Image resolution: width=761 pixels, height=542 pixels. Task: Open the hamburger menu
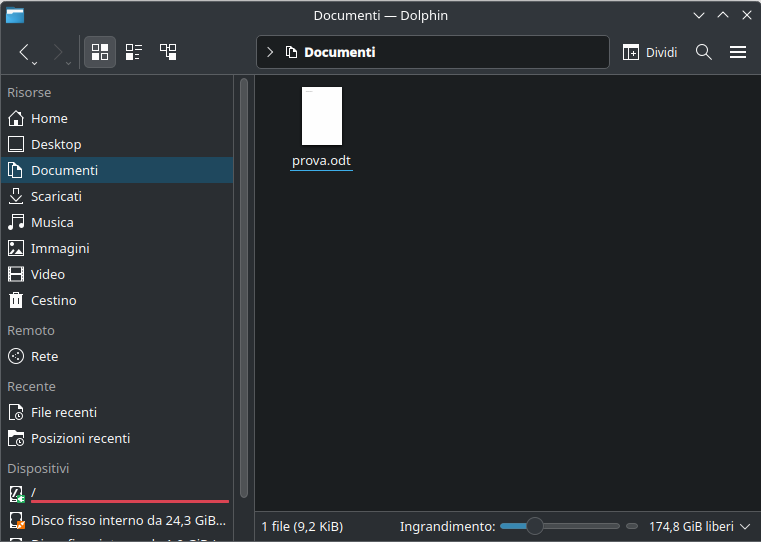pyautogui.click(x=738, y=52)
